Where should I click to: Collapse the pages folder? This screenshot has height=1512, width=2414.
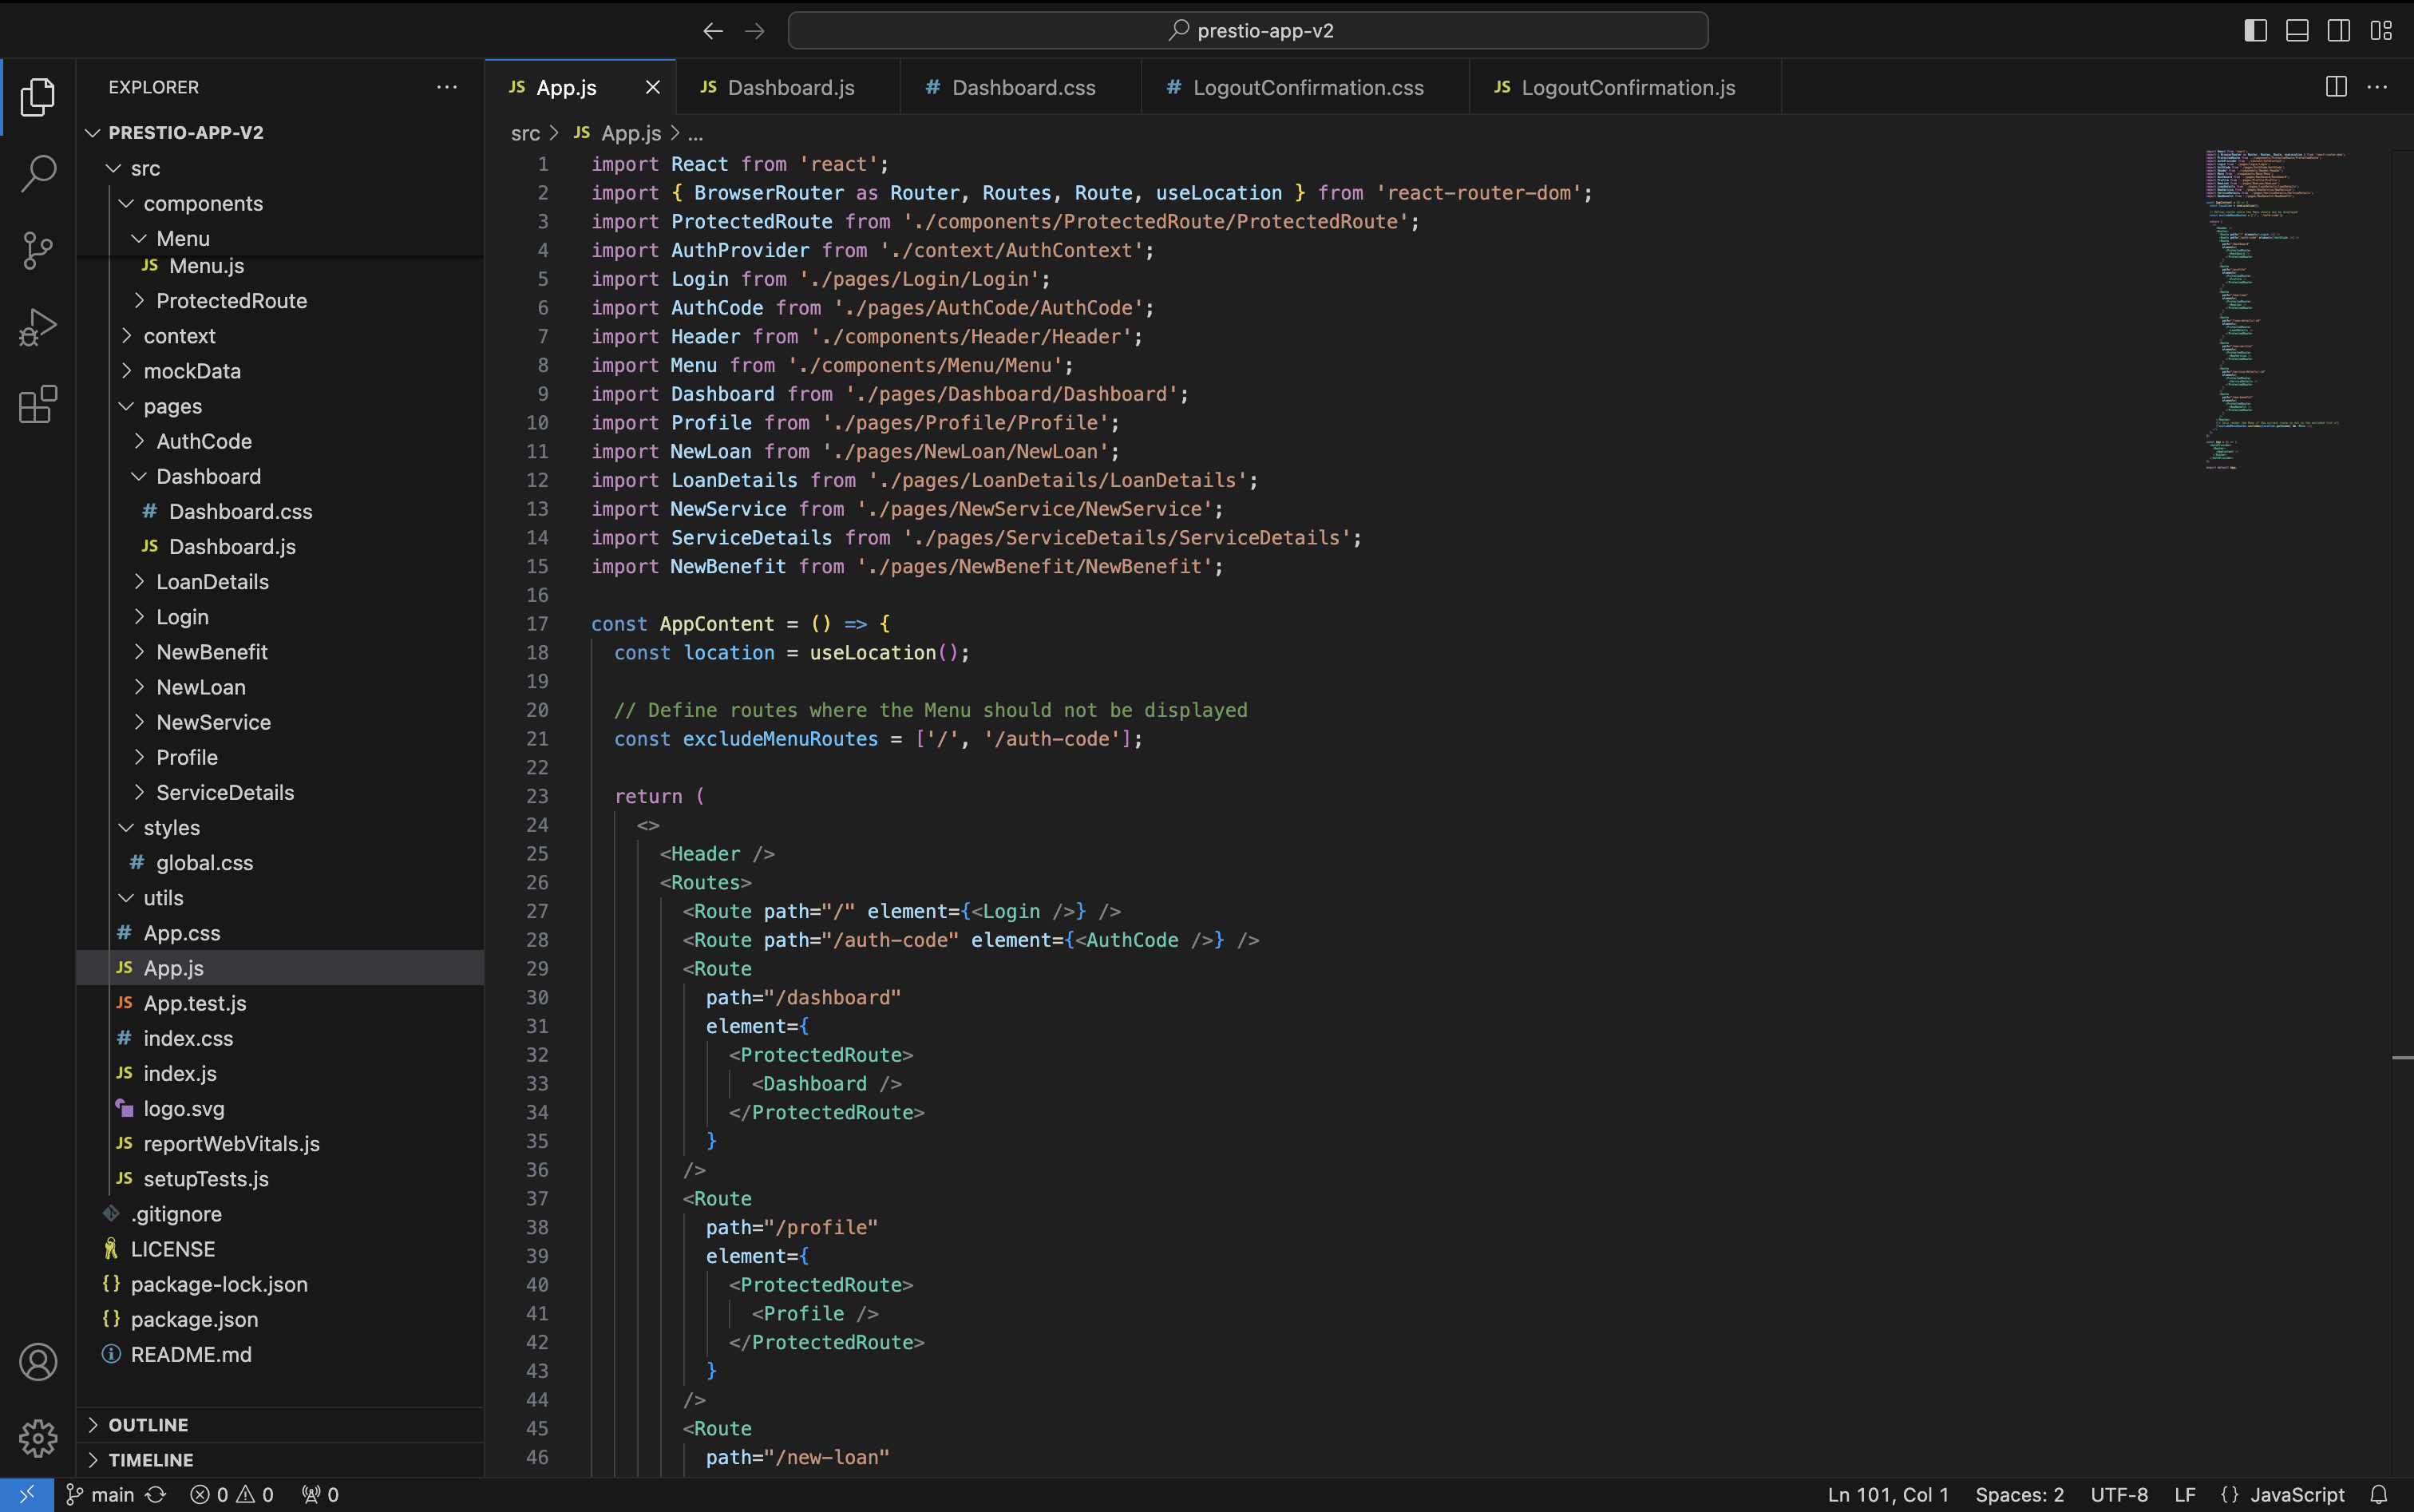(x=172, y=406)
